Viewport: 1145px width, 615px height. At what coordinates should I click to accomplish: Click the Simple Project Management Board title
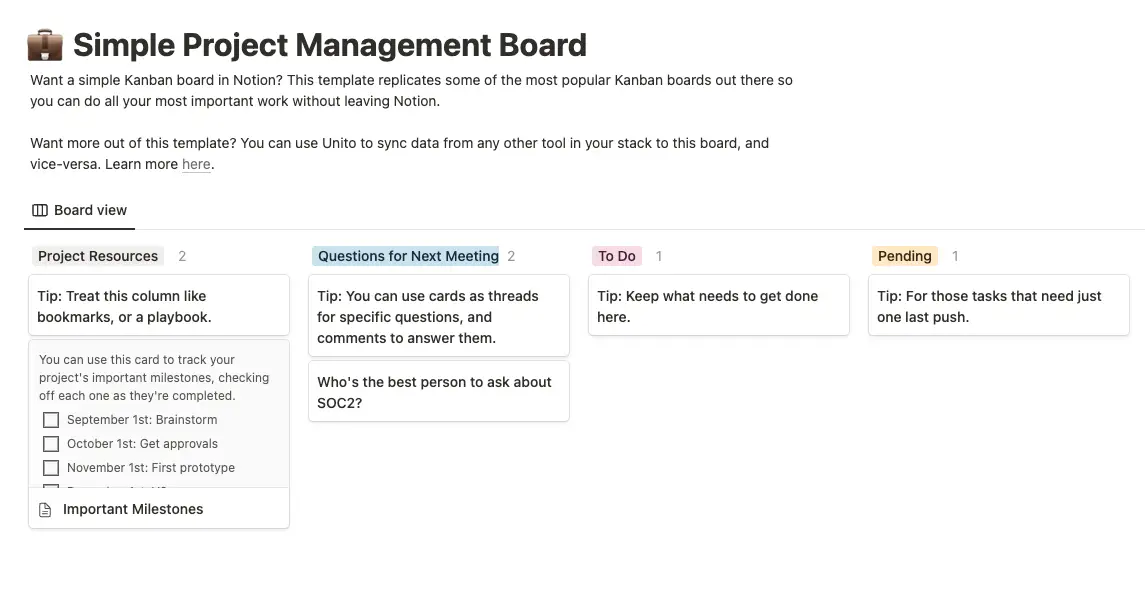[x=330, y=45]
